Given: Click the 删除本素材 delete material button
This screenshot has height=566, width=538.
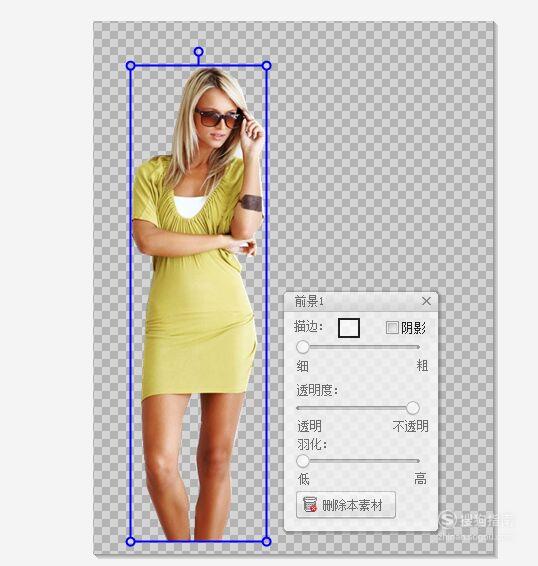Looking at the screenshot, I should coord(346,505).
